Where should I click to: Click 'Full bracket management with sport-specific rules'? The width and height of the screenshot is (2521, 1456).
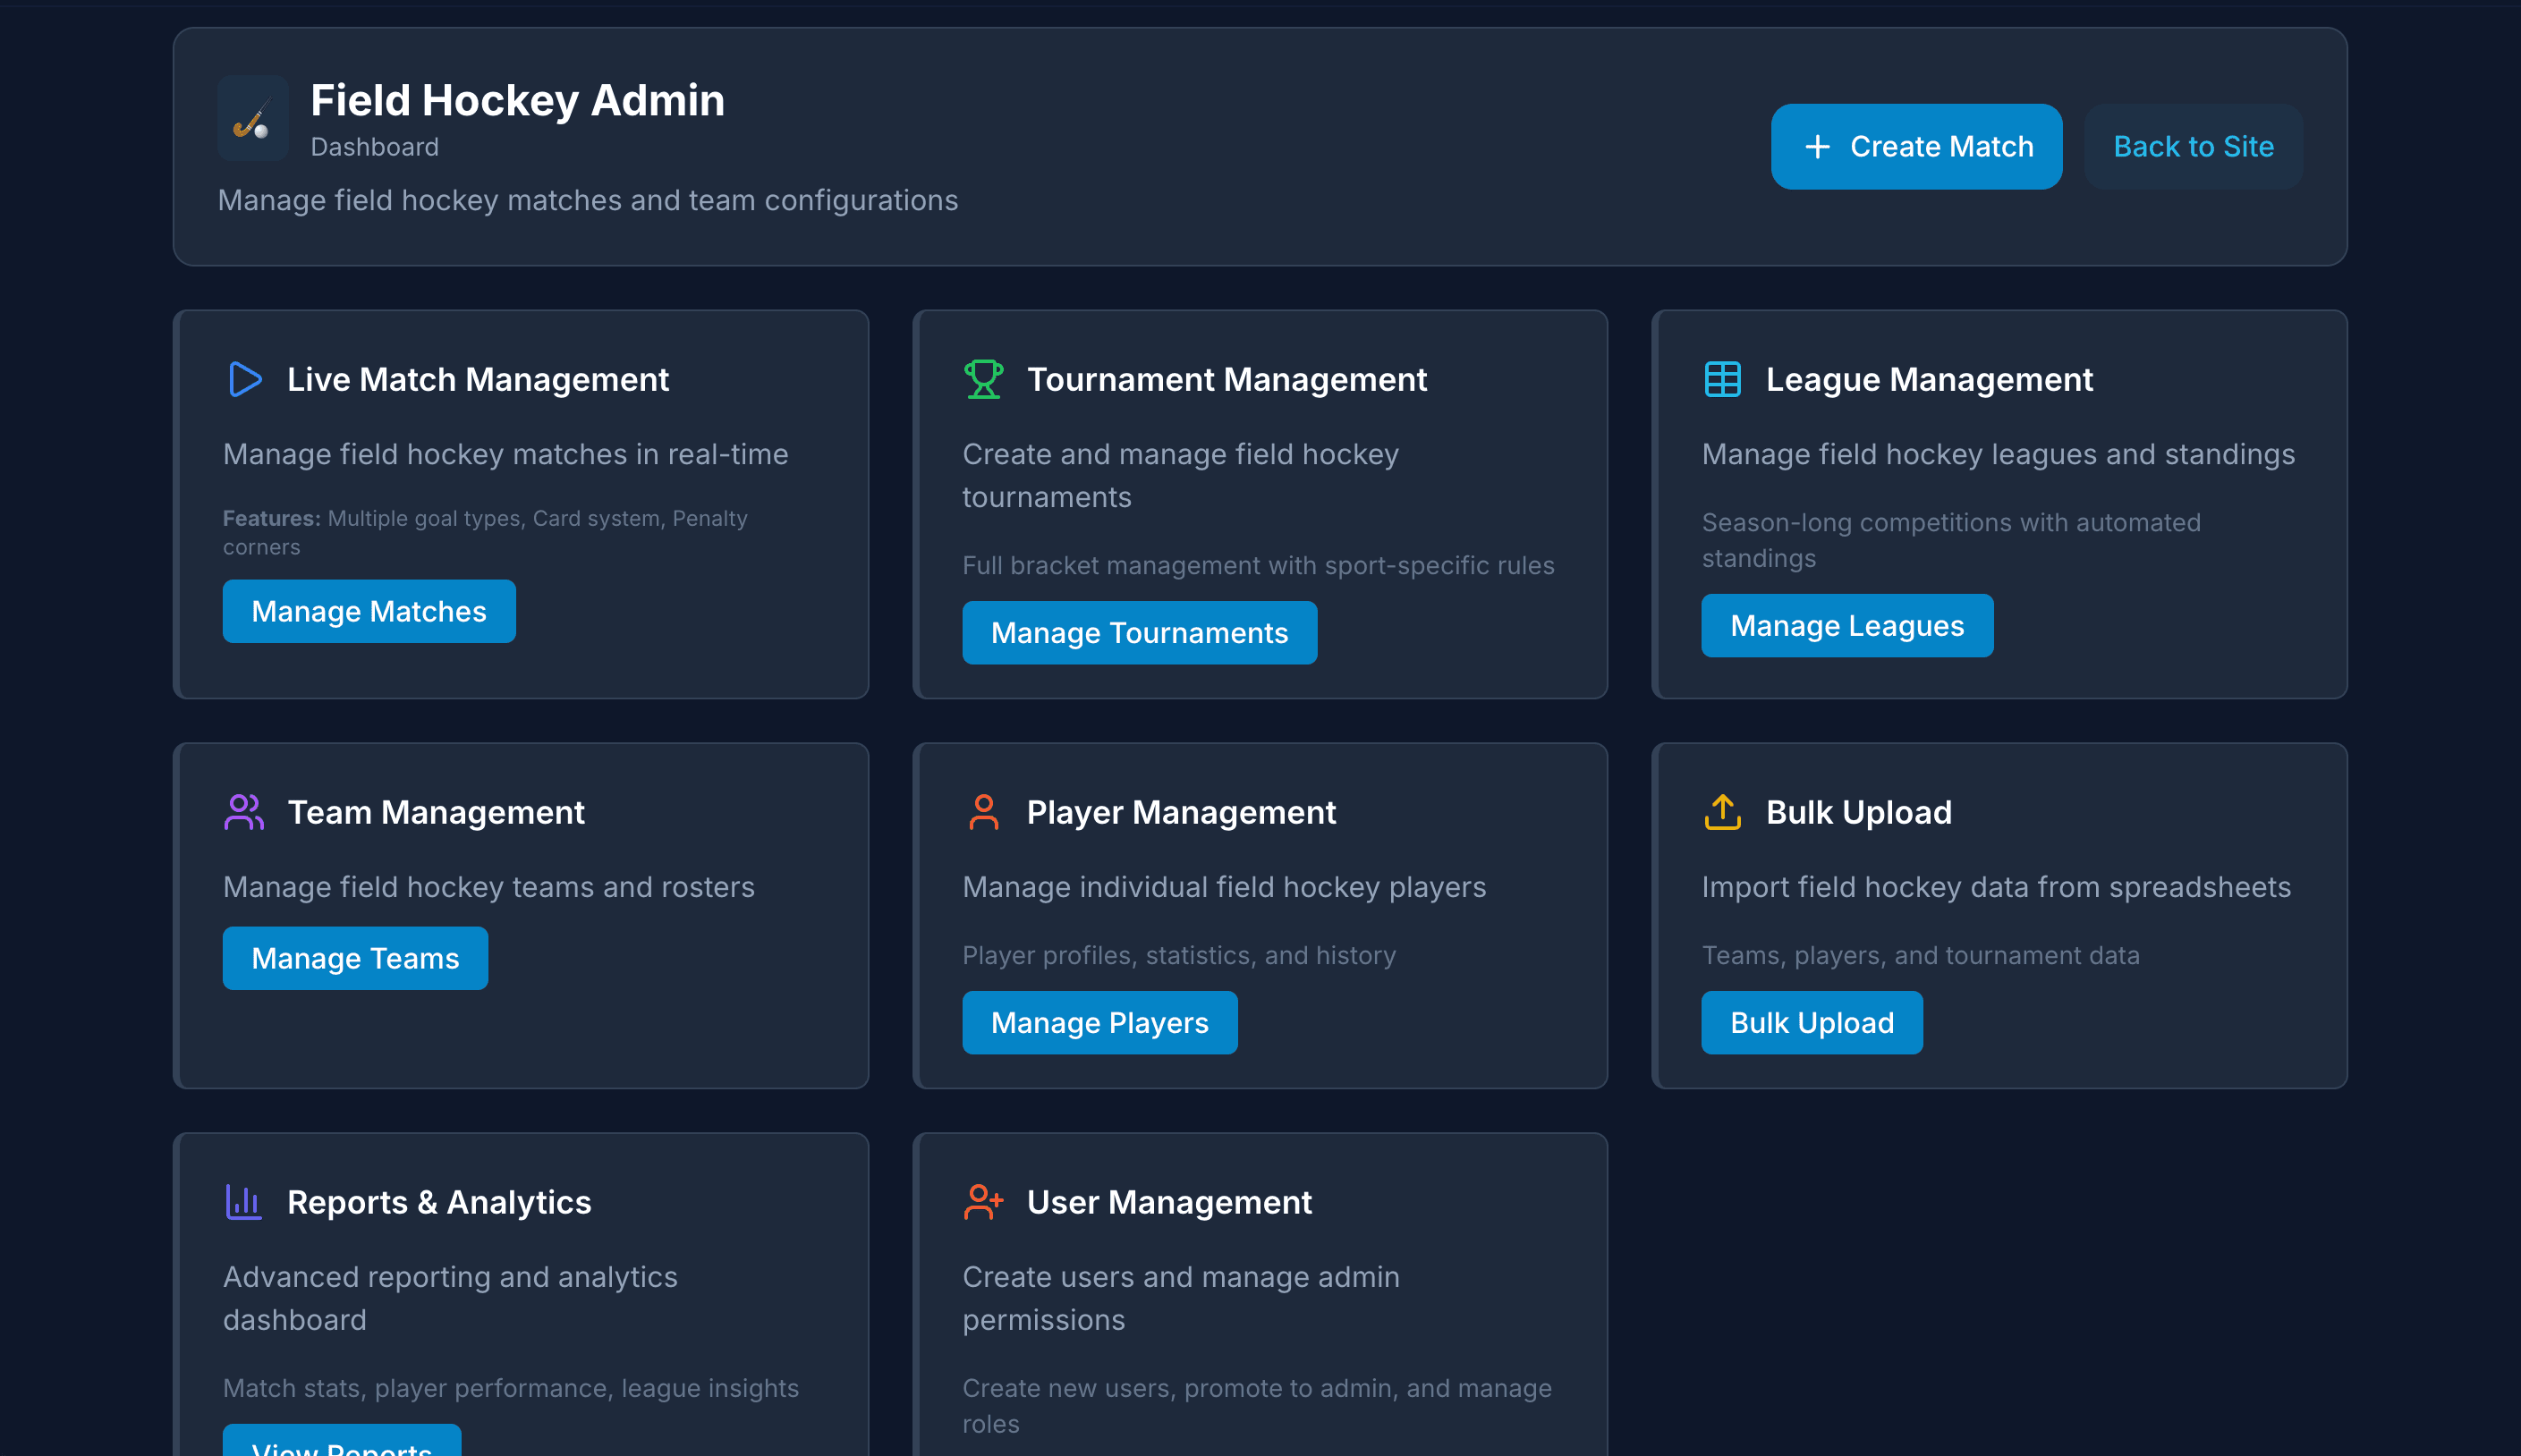[x=1258, y=566]
